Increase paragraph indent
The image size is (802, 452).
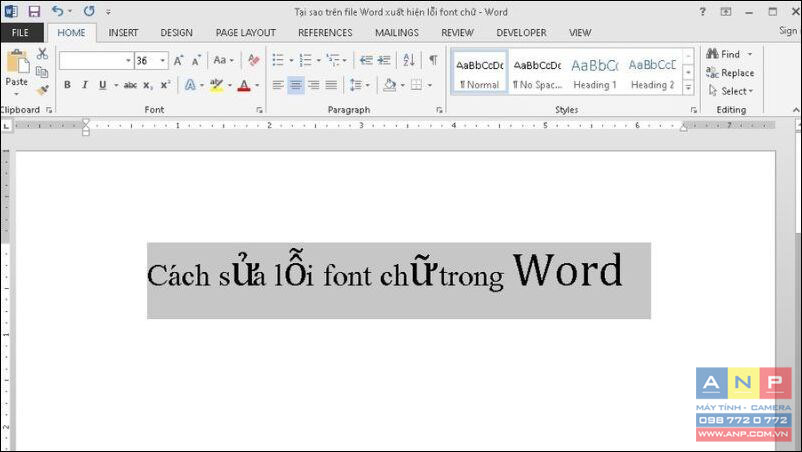[x=384, y=60]
